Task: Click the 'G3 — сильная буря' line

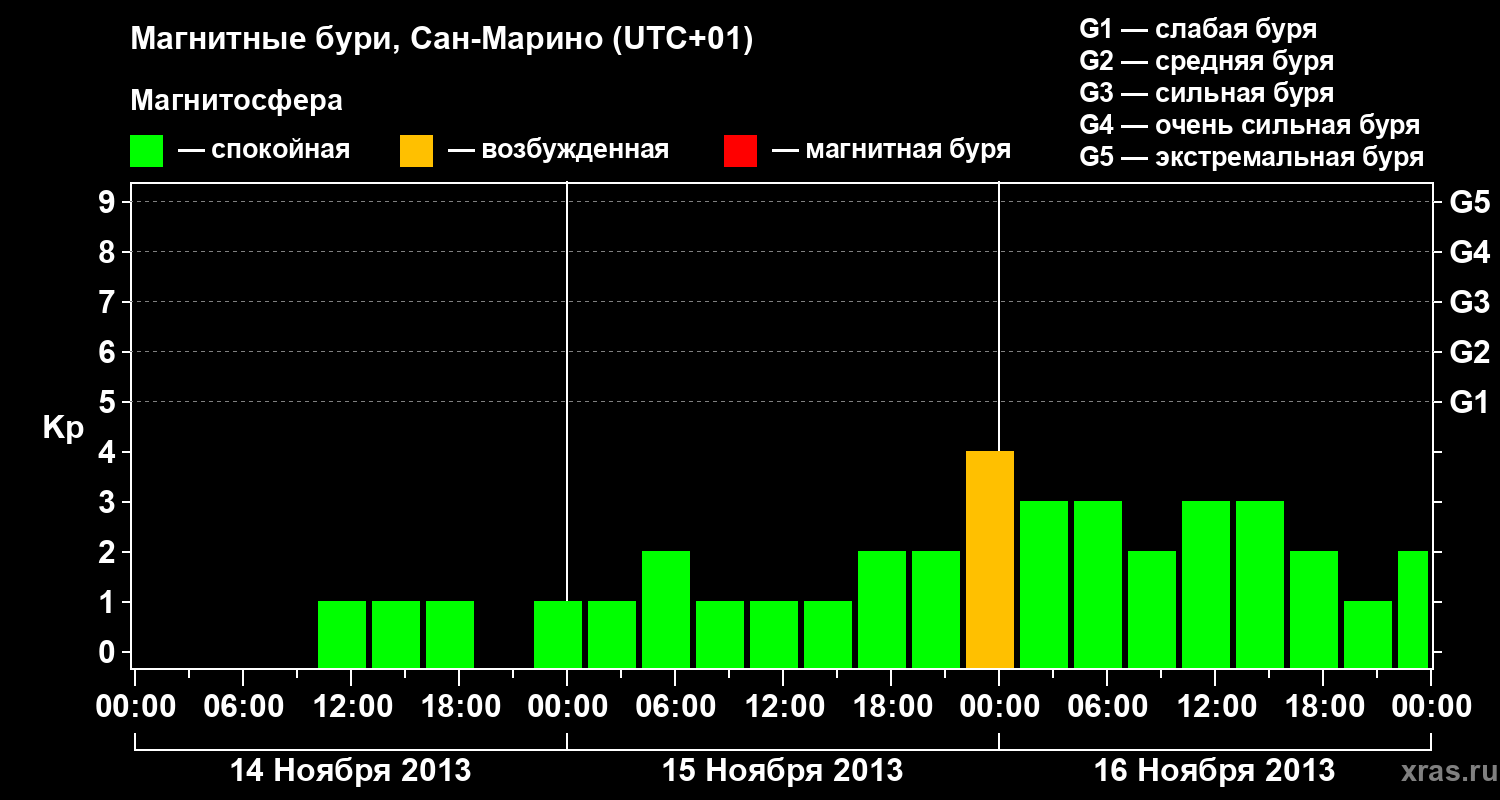Action: pyautogui.click(x=1206, y=93)
